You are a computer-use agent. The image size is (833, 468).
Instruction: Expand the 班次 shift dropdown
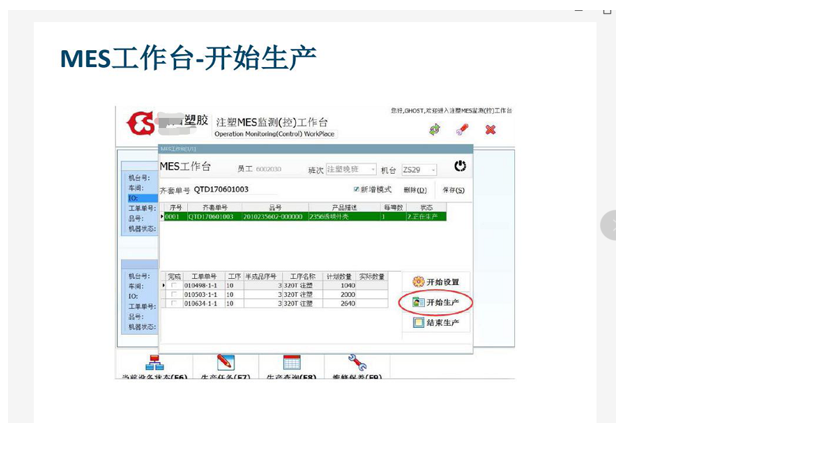pos(373,170)
